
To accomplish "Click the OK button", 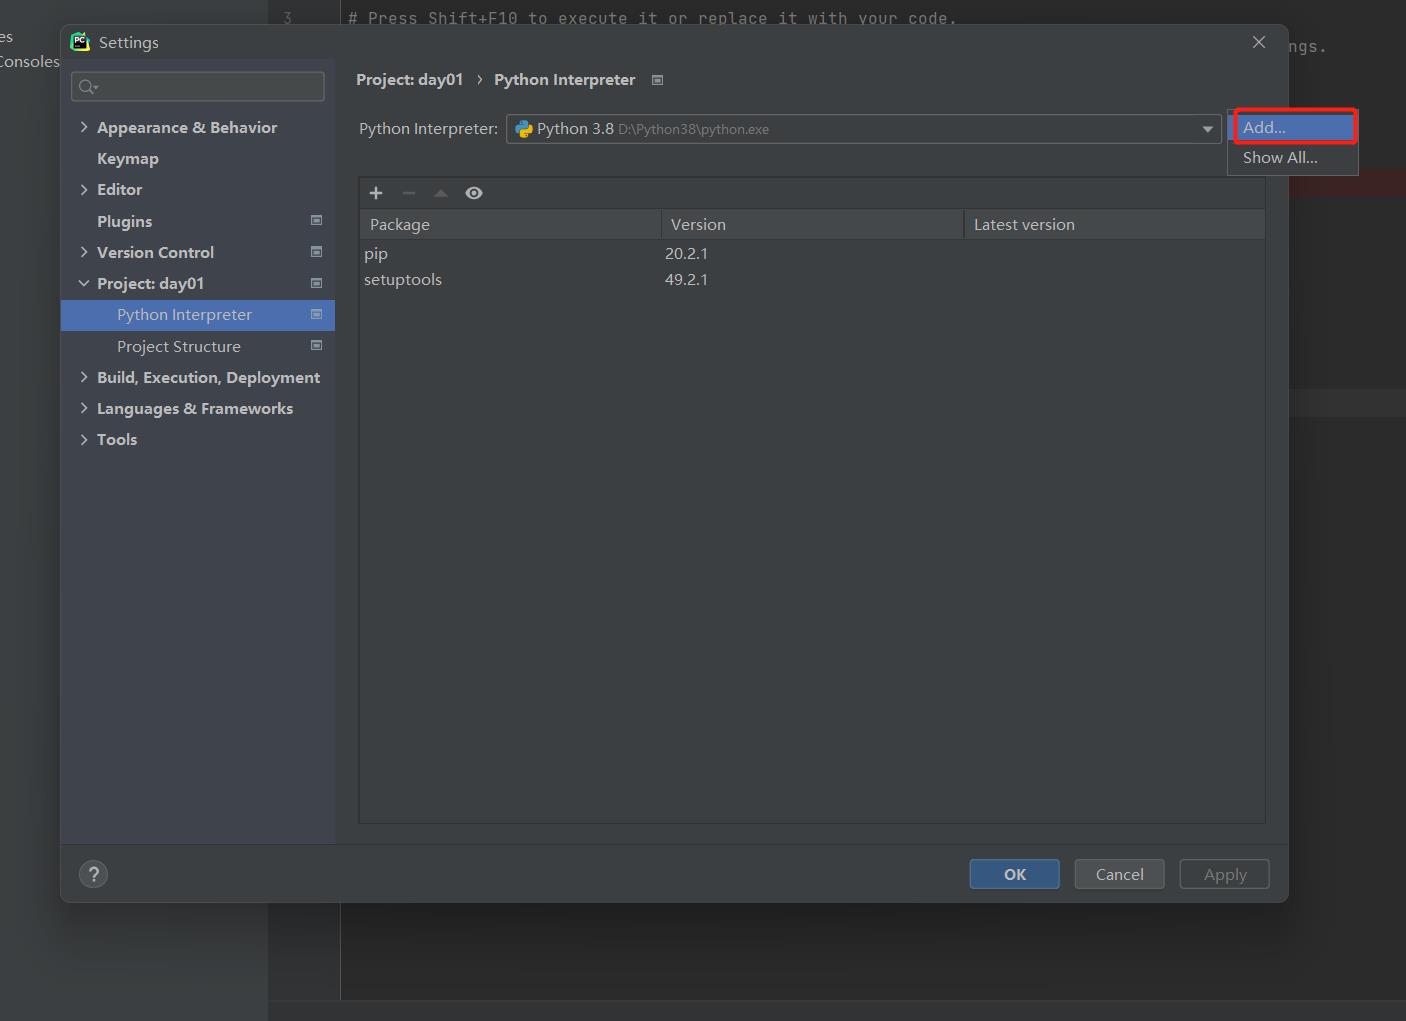I will (1014, 874).
